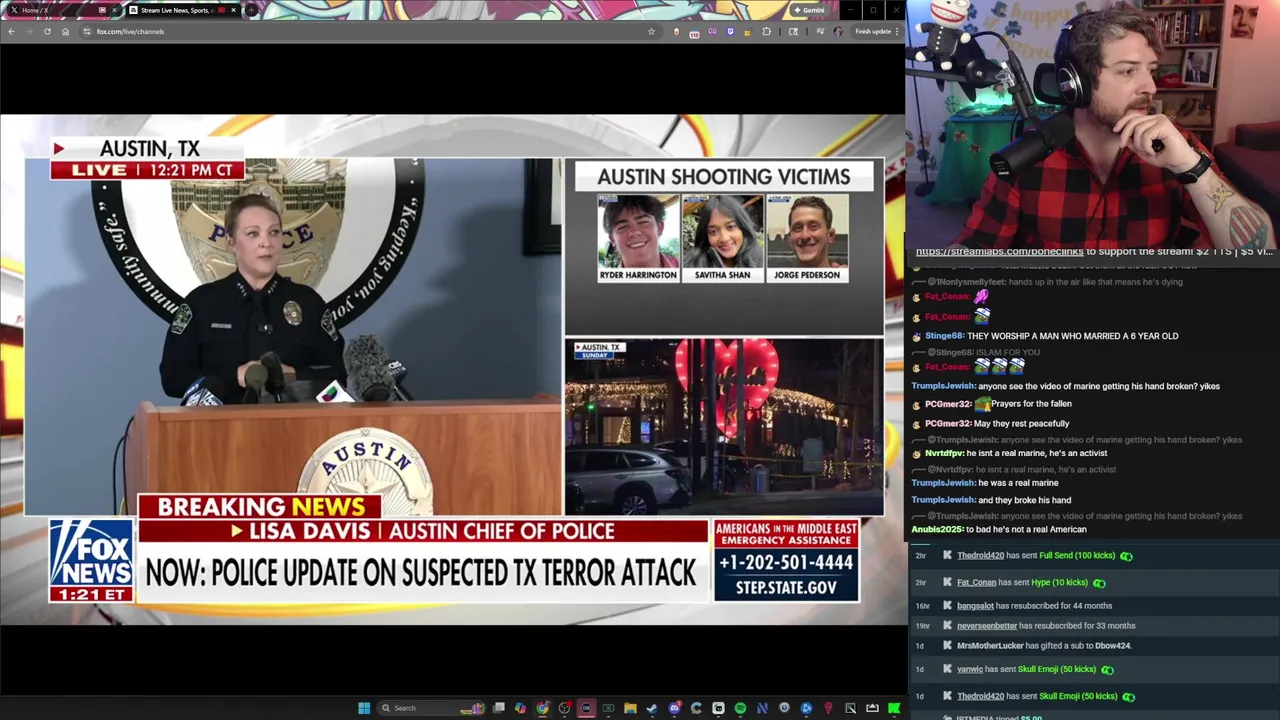
Task: Open Discord from the taskbar
Action: click(674, 708)
